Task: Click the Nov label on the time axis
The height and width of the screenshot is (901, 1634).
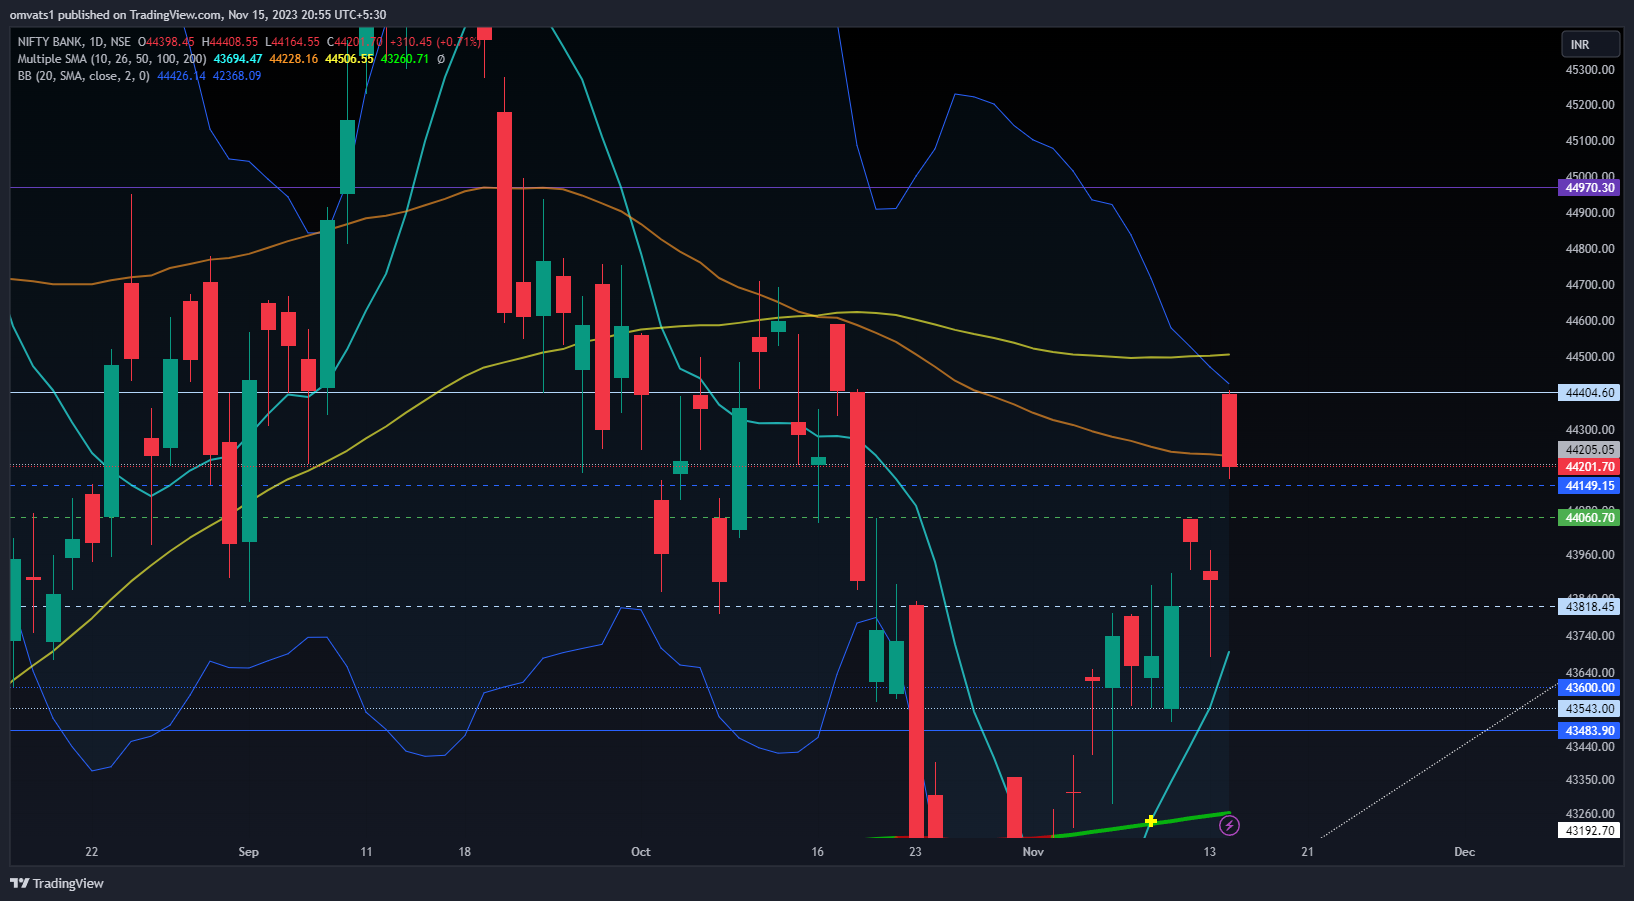Action: point(1033,852)
